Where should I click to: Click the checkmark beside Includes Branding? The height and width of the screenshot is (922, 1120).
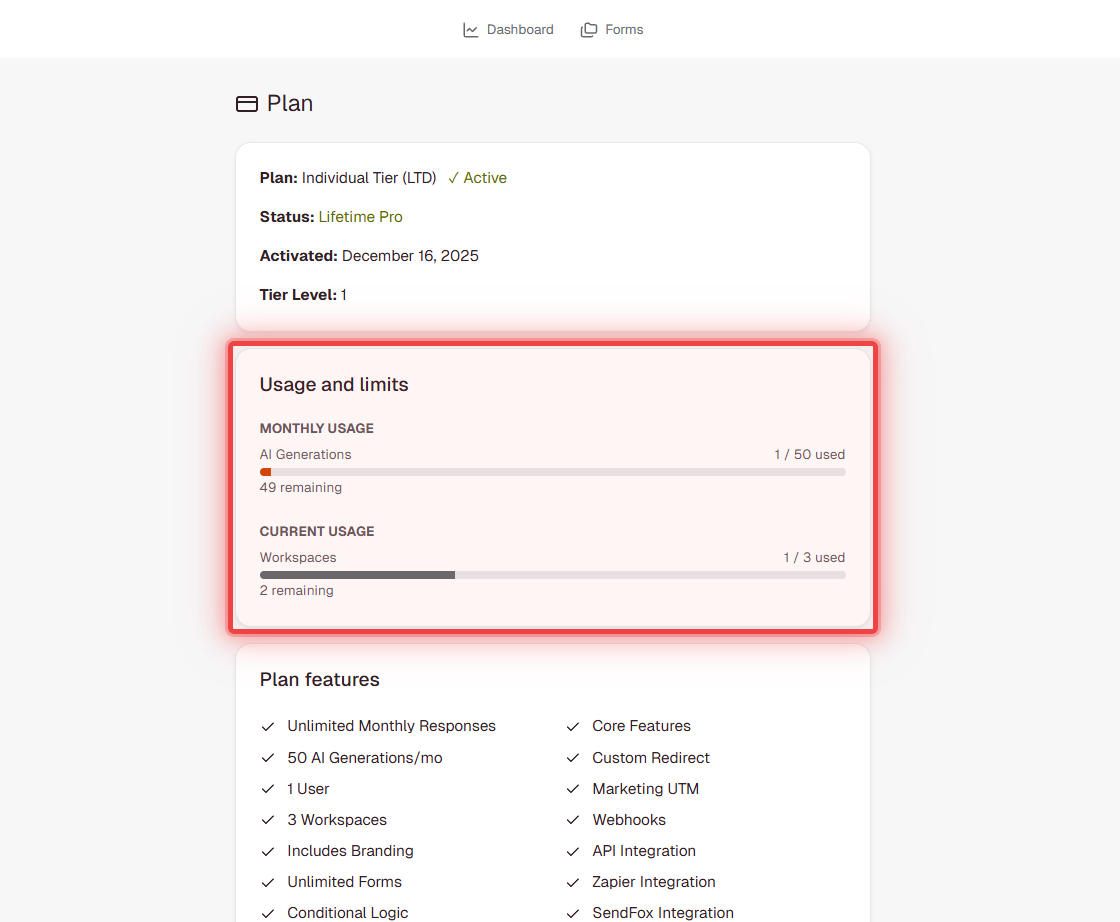point(267,851)
